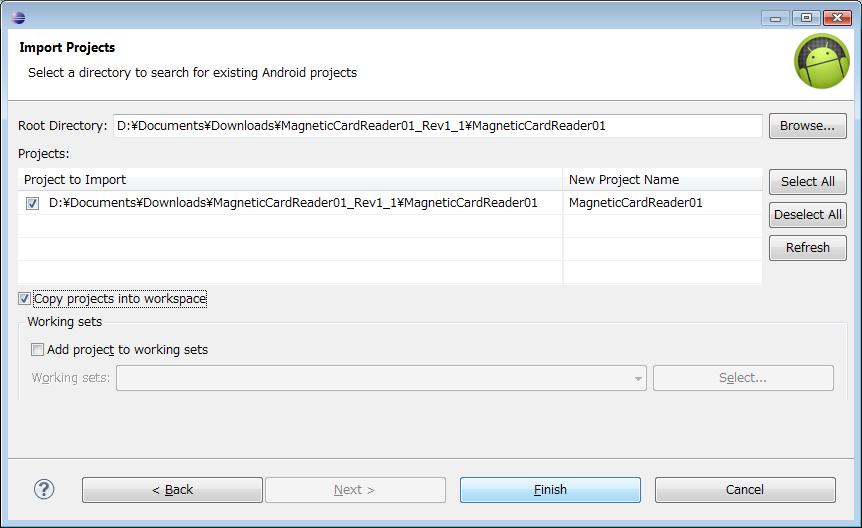Viewport: 862px width, 528px height.
Task: Uncheck MagneticCardReader01 project import checkbox
Action: [x=32, y=204]
